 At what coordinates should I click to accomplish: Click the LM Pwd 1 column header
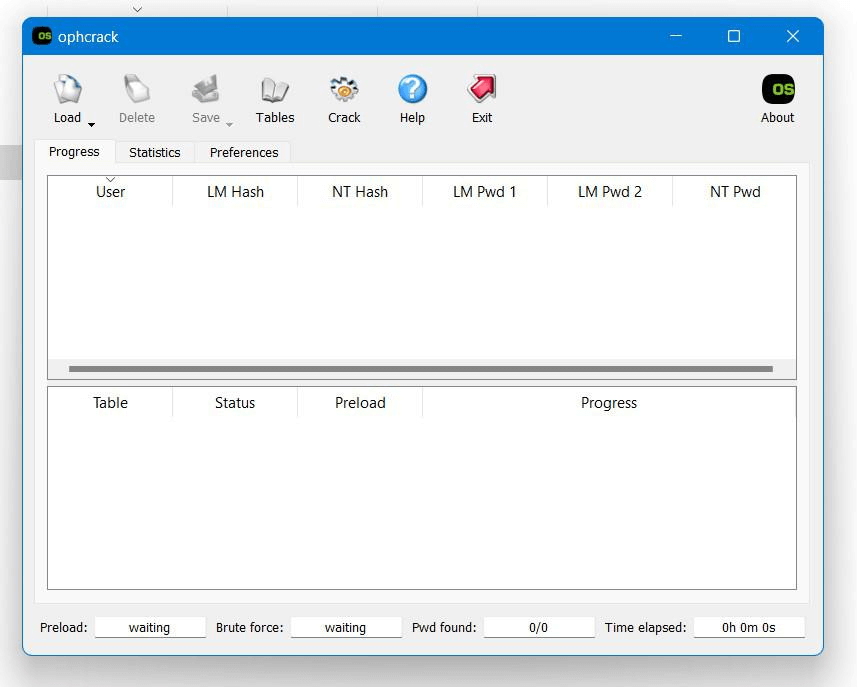point(485,192)
